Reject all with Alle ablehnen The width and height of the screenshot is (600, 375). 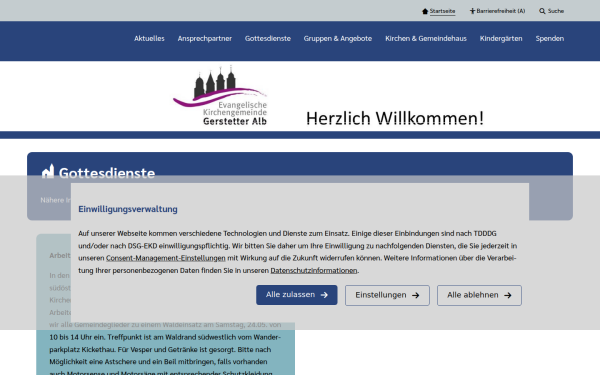tap(479, 295)
